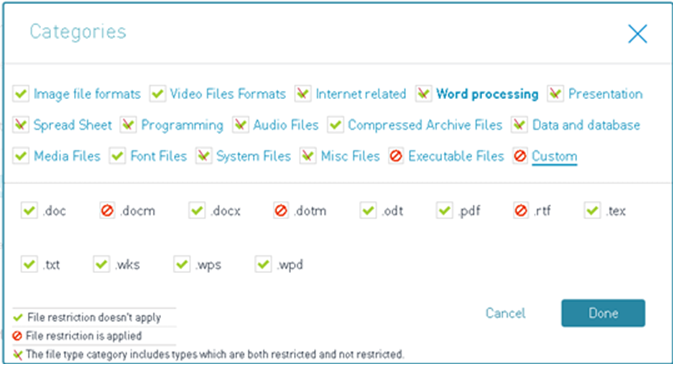Screen dimensions: 676x366
Task: Click the mixed-state icon beside Misc Files
Action: [x=308, y=156]
